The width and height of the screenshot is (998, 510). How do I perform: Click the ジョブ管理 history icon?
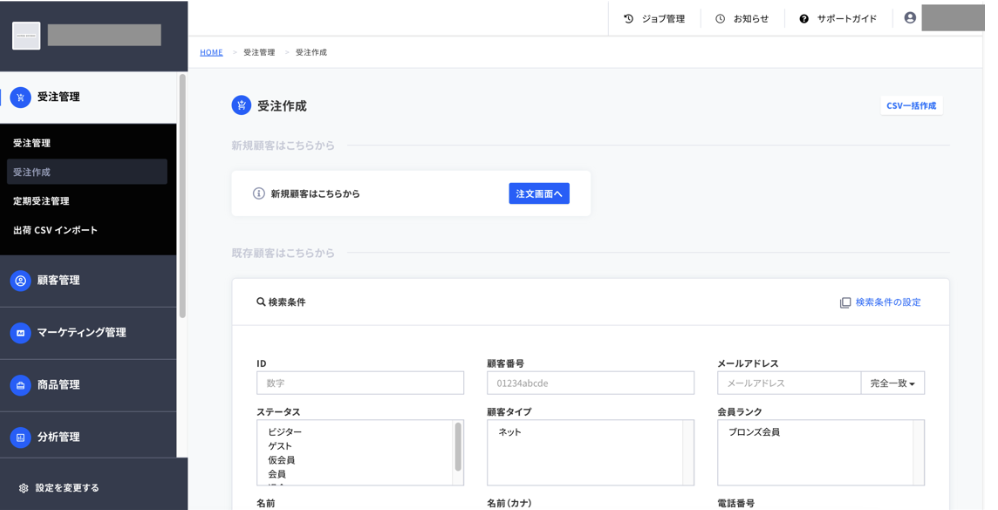[x=628, y=19]
